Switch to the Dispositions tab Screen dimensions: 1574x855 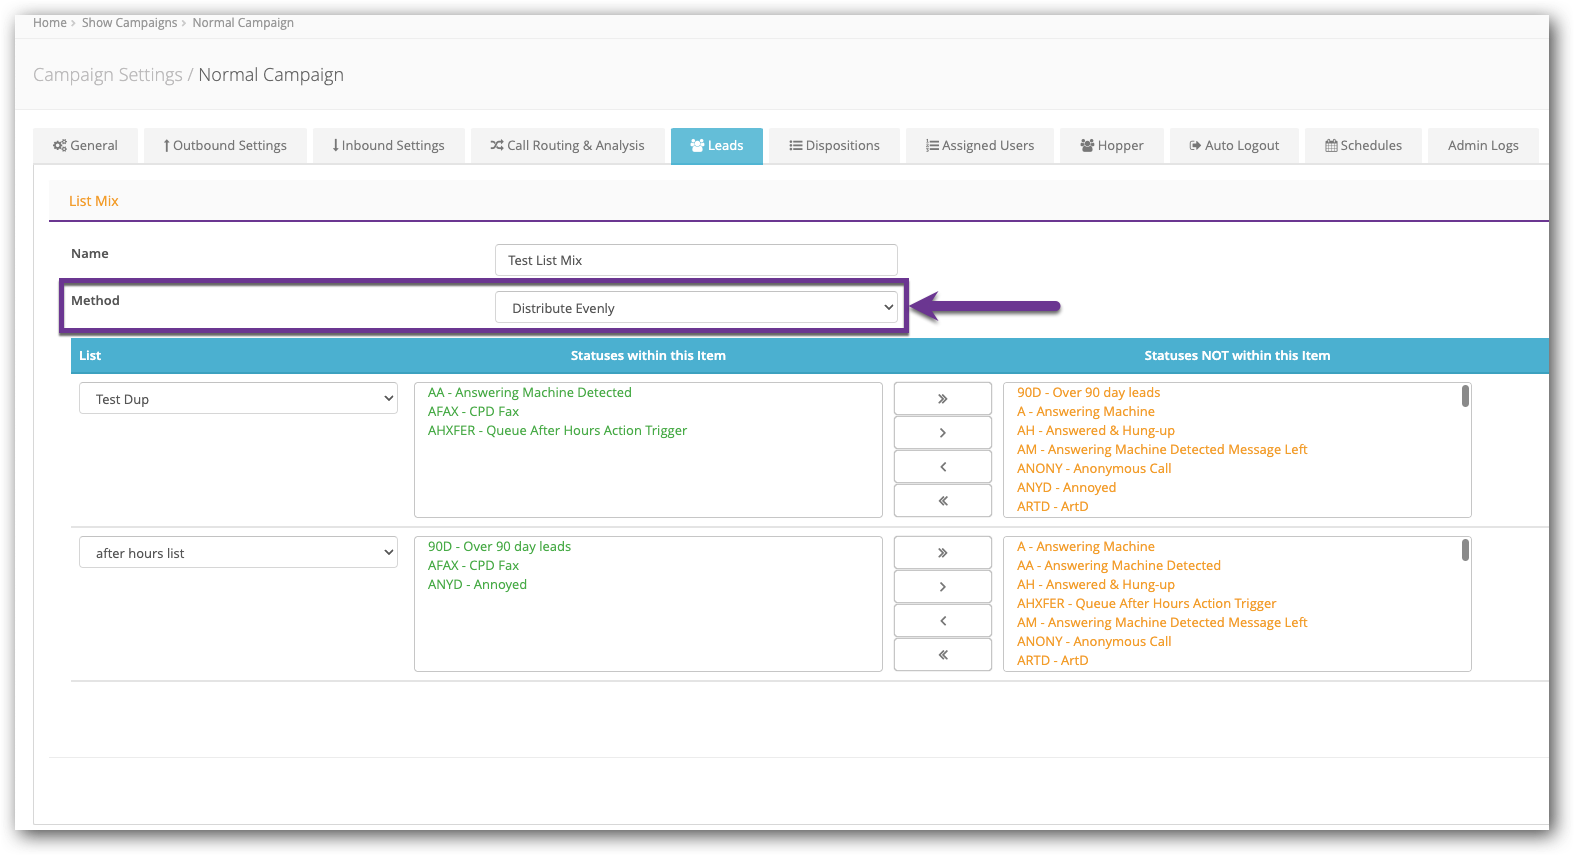coord(834,145)
